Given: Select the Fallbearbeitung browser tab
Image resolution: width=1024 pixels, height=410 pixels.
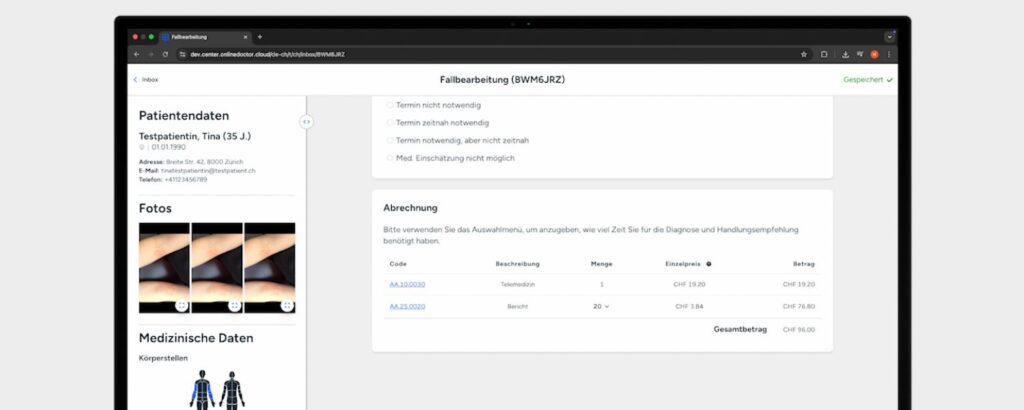Looking at the screenshot, I should click(x=204, y=37).
